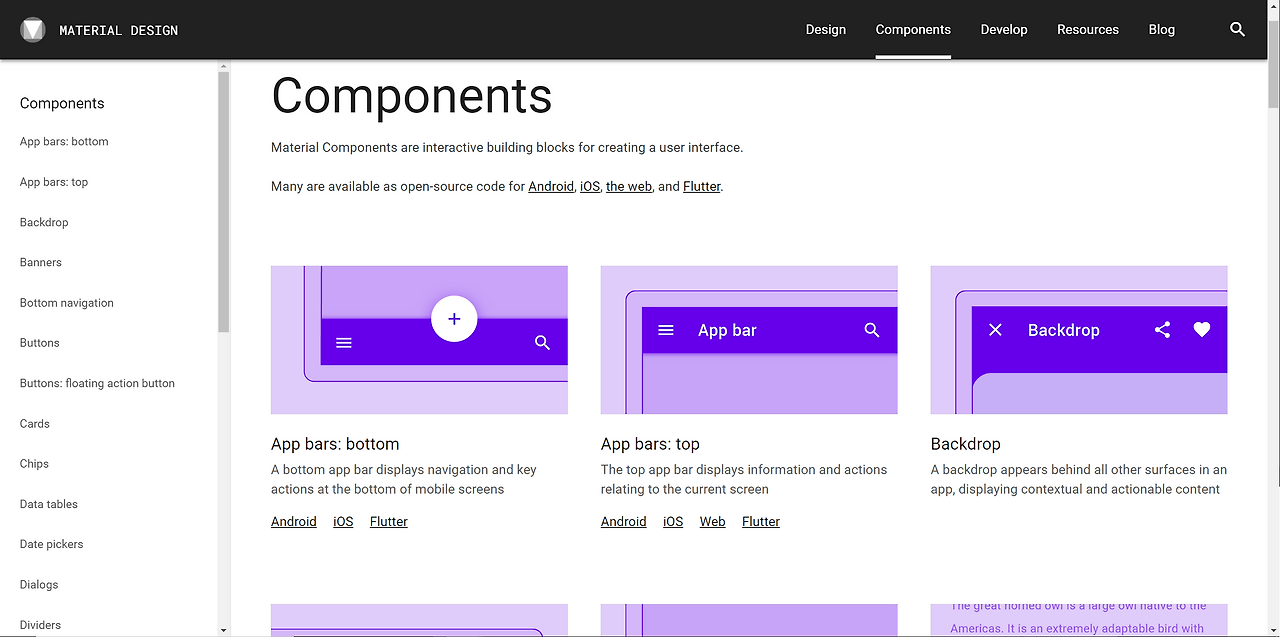The height and width of the screenshot is (637, 1280).
Task: Click the page scrollbar up arrow
Action: point(1273,6)
